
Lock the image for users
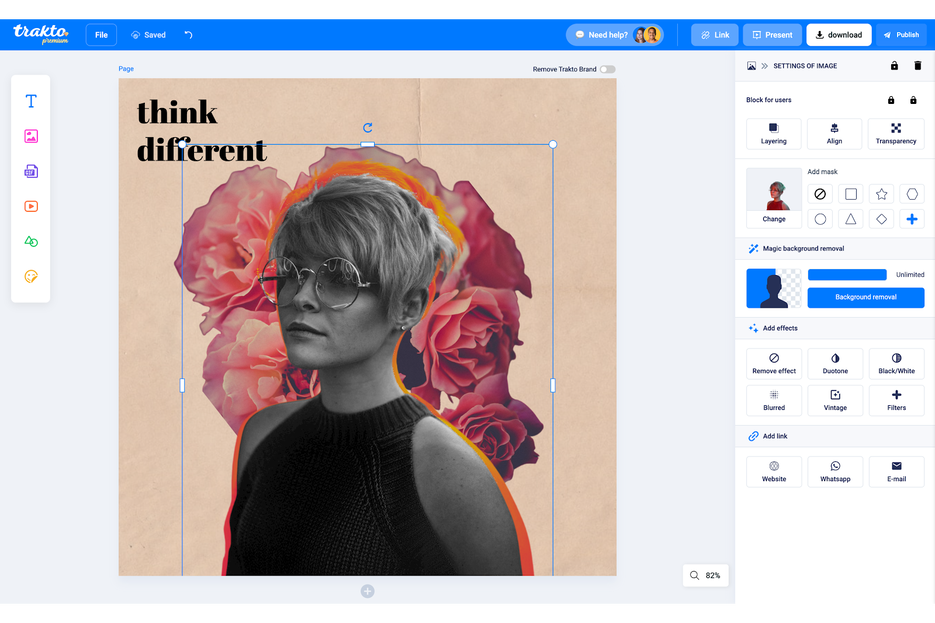coord(890,100)
